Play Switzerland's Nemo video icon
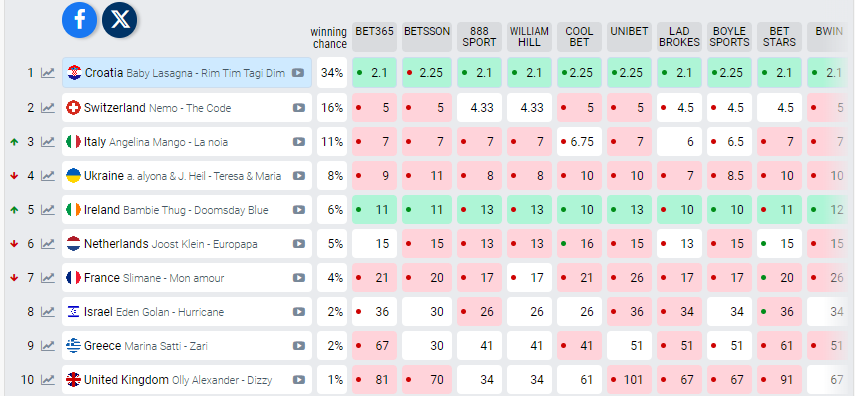The width and height of the screenshot is (855, 396). [298, 107]
